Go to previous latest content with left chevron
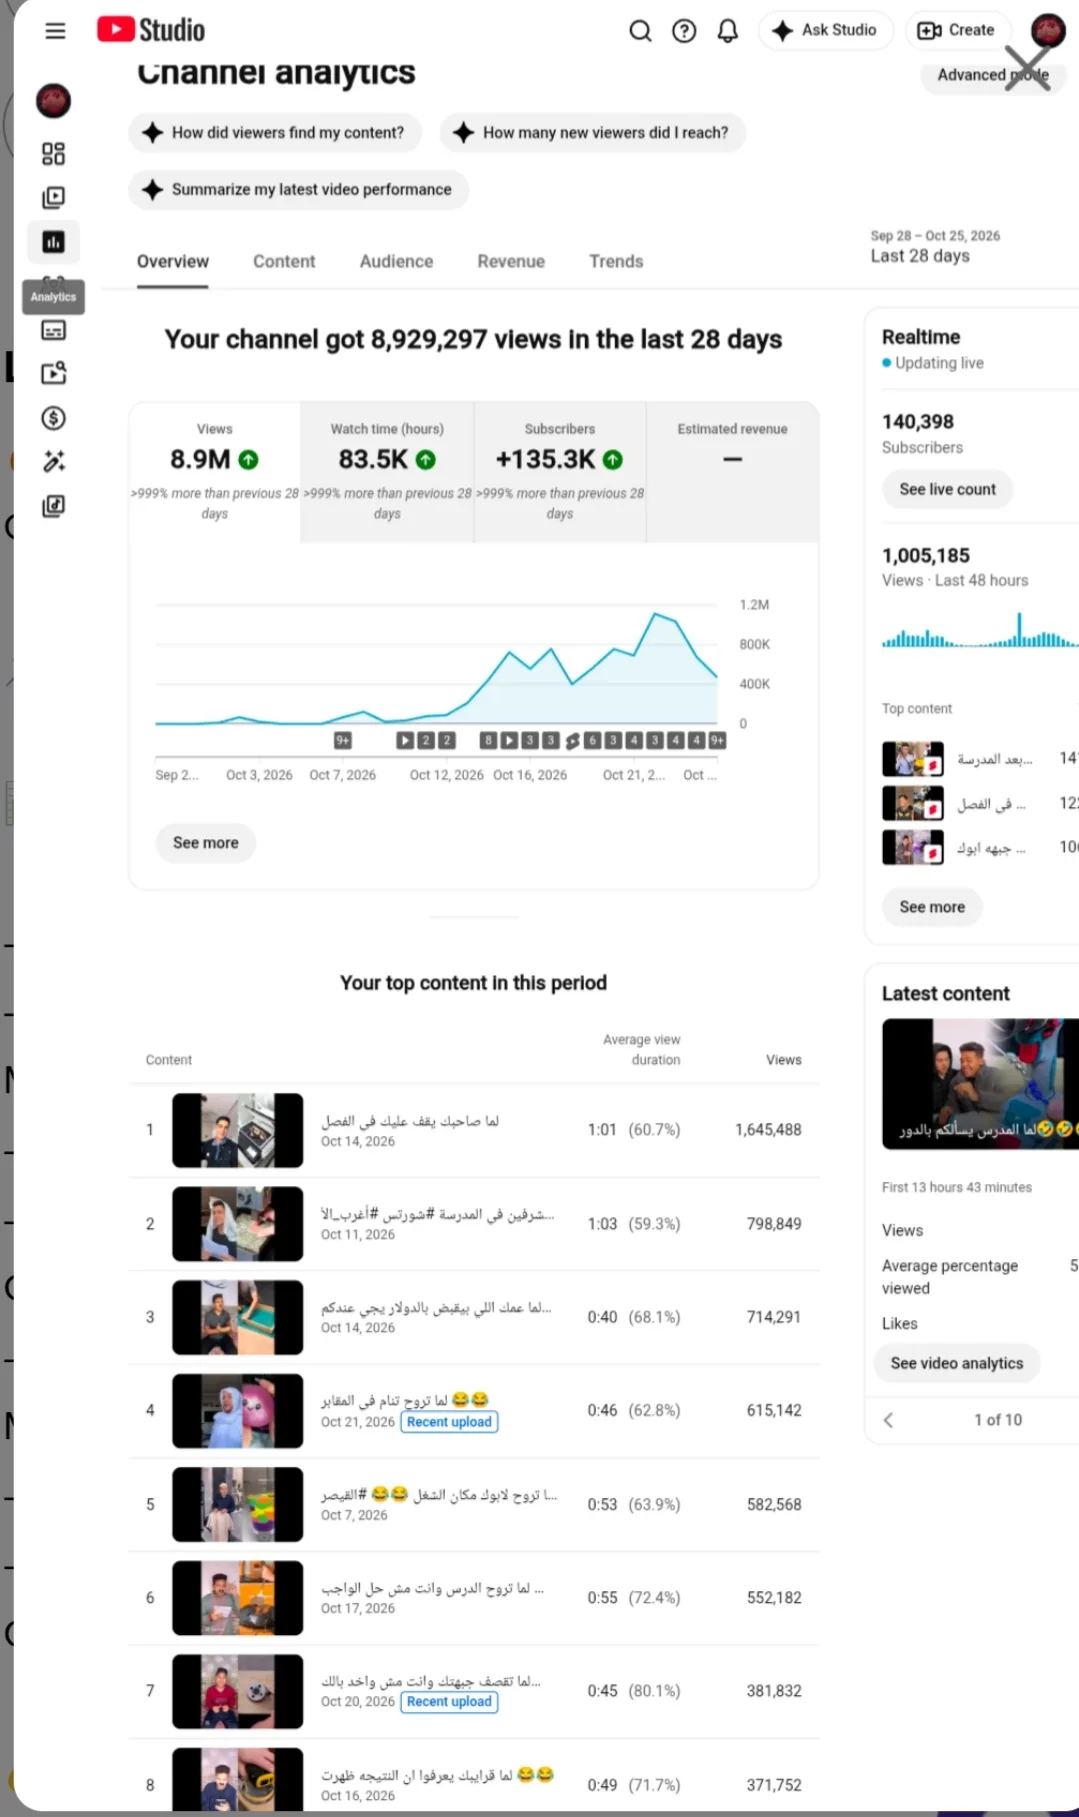The image size is (1079, 1817). coord(888,1420)
